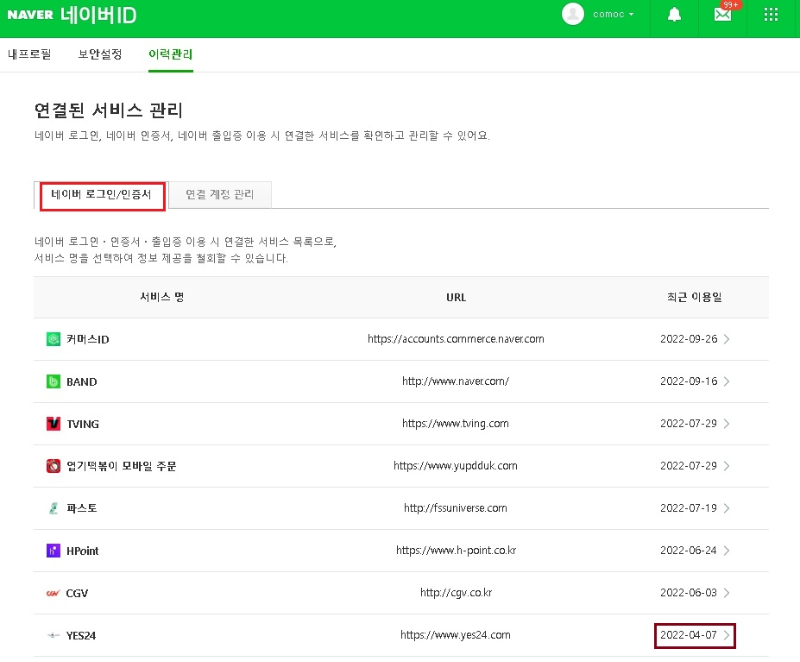
Task: Click URL https://www.h-point.co.kr
Action: coord(456,551)
